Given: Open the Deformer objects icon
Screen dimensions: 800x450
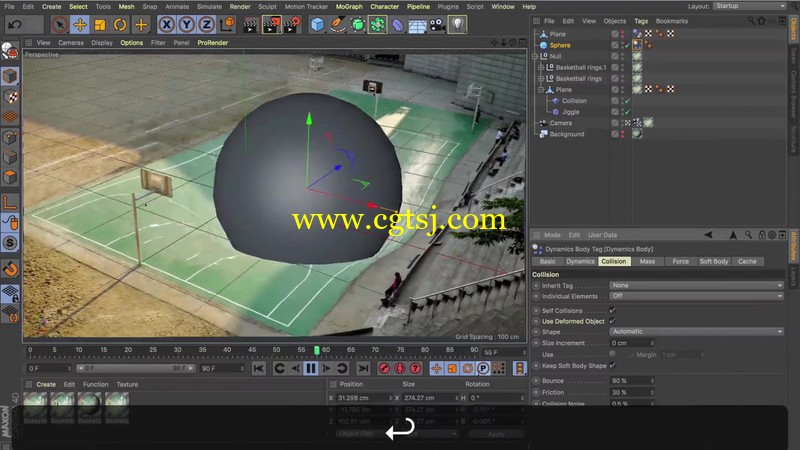Looking at the screenshot, I should [397, 24].
